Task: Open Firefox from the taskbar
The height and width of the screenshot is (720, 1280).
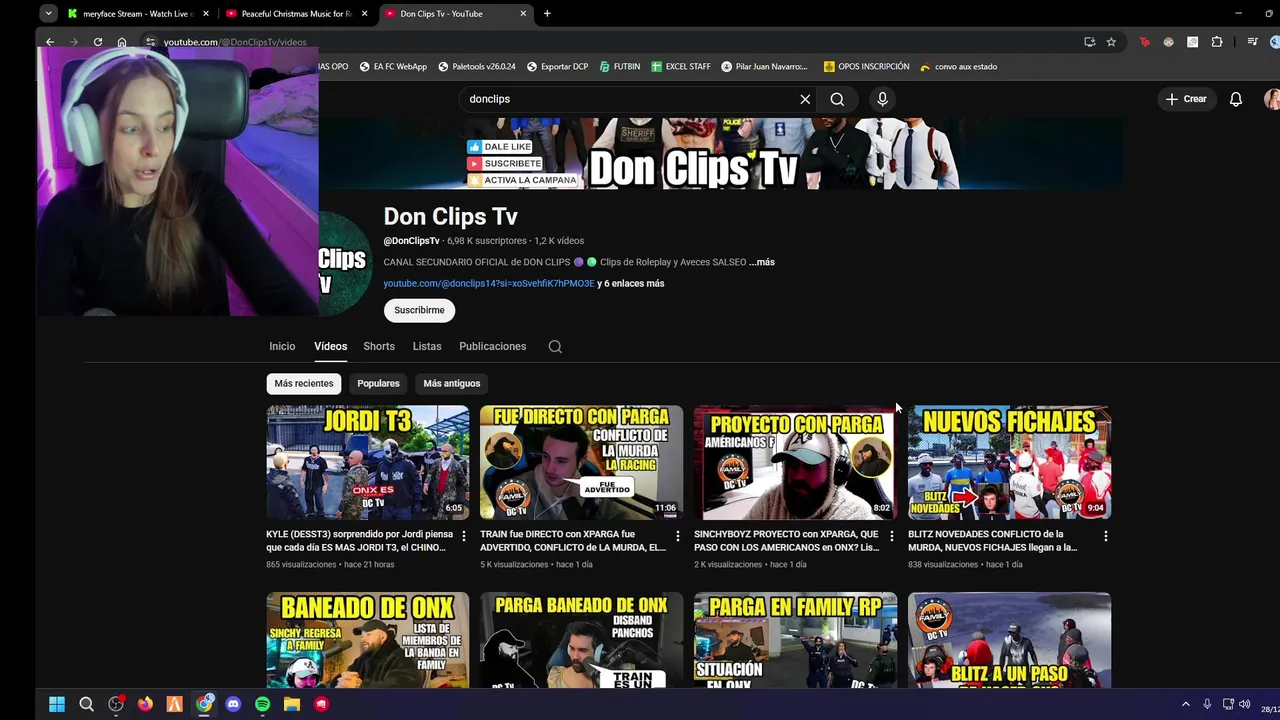Action: [145, 704]
